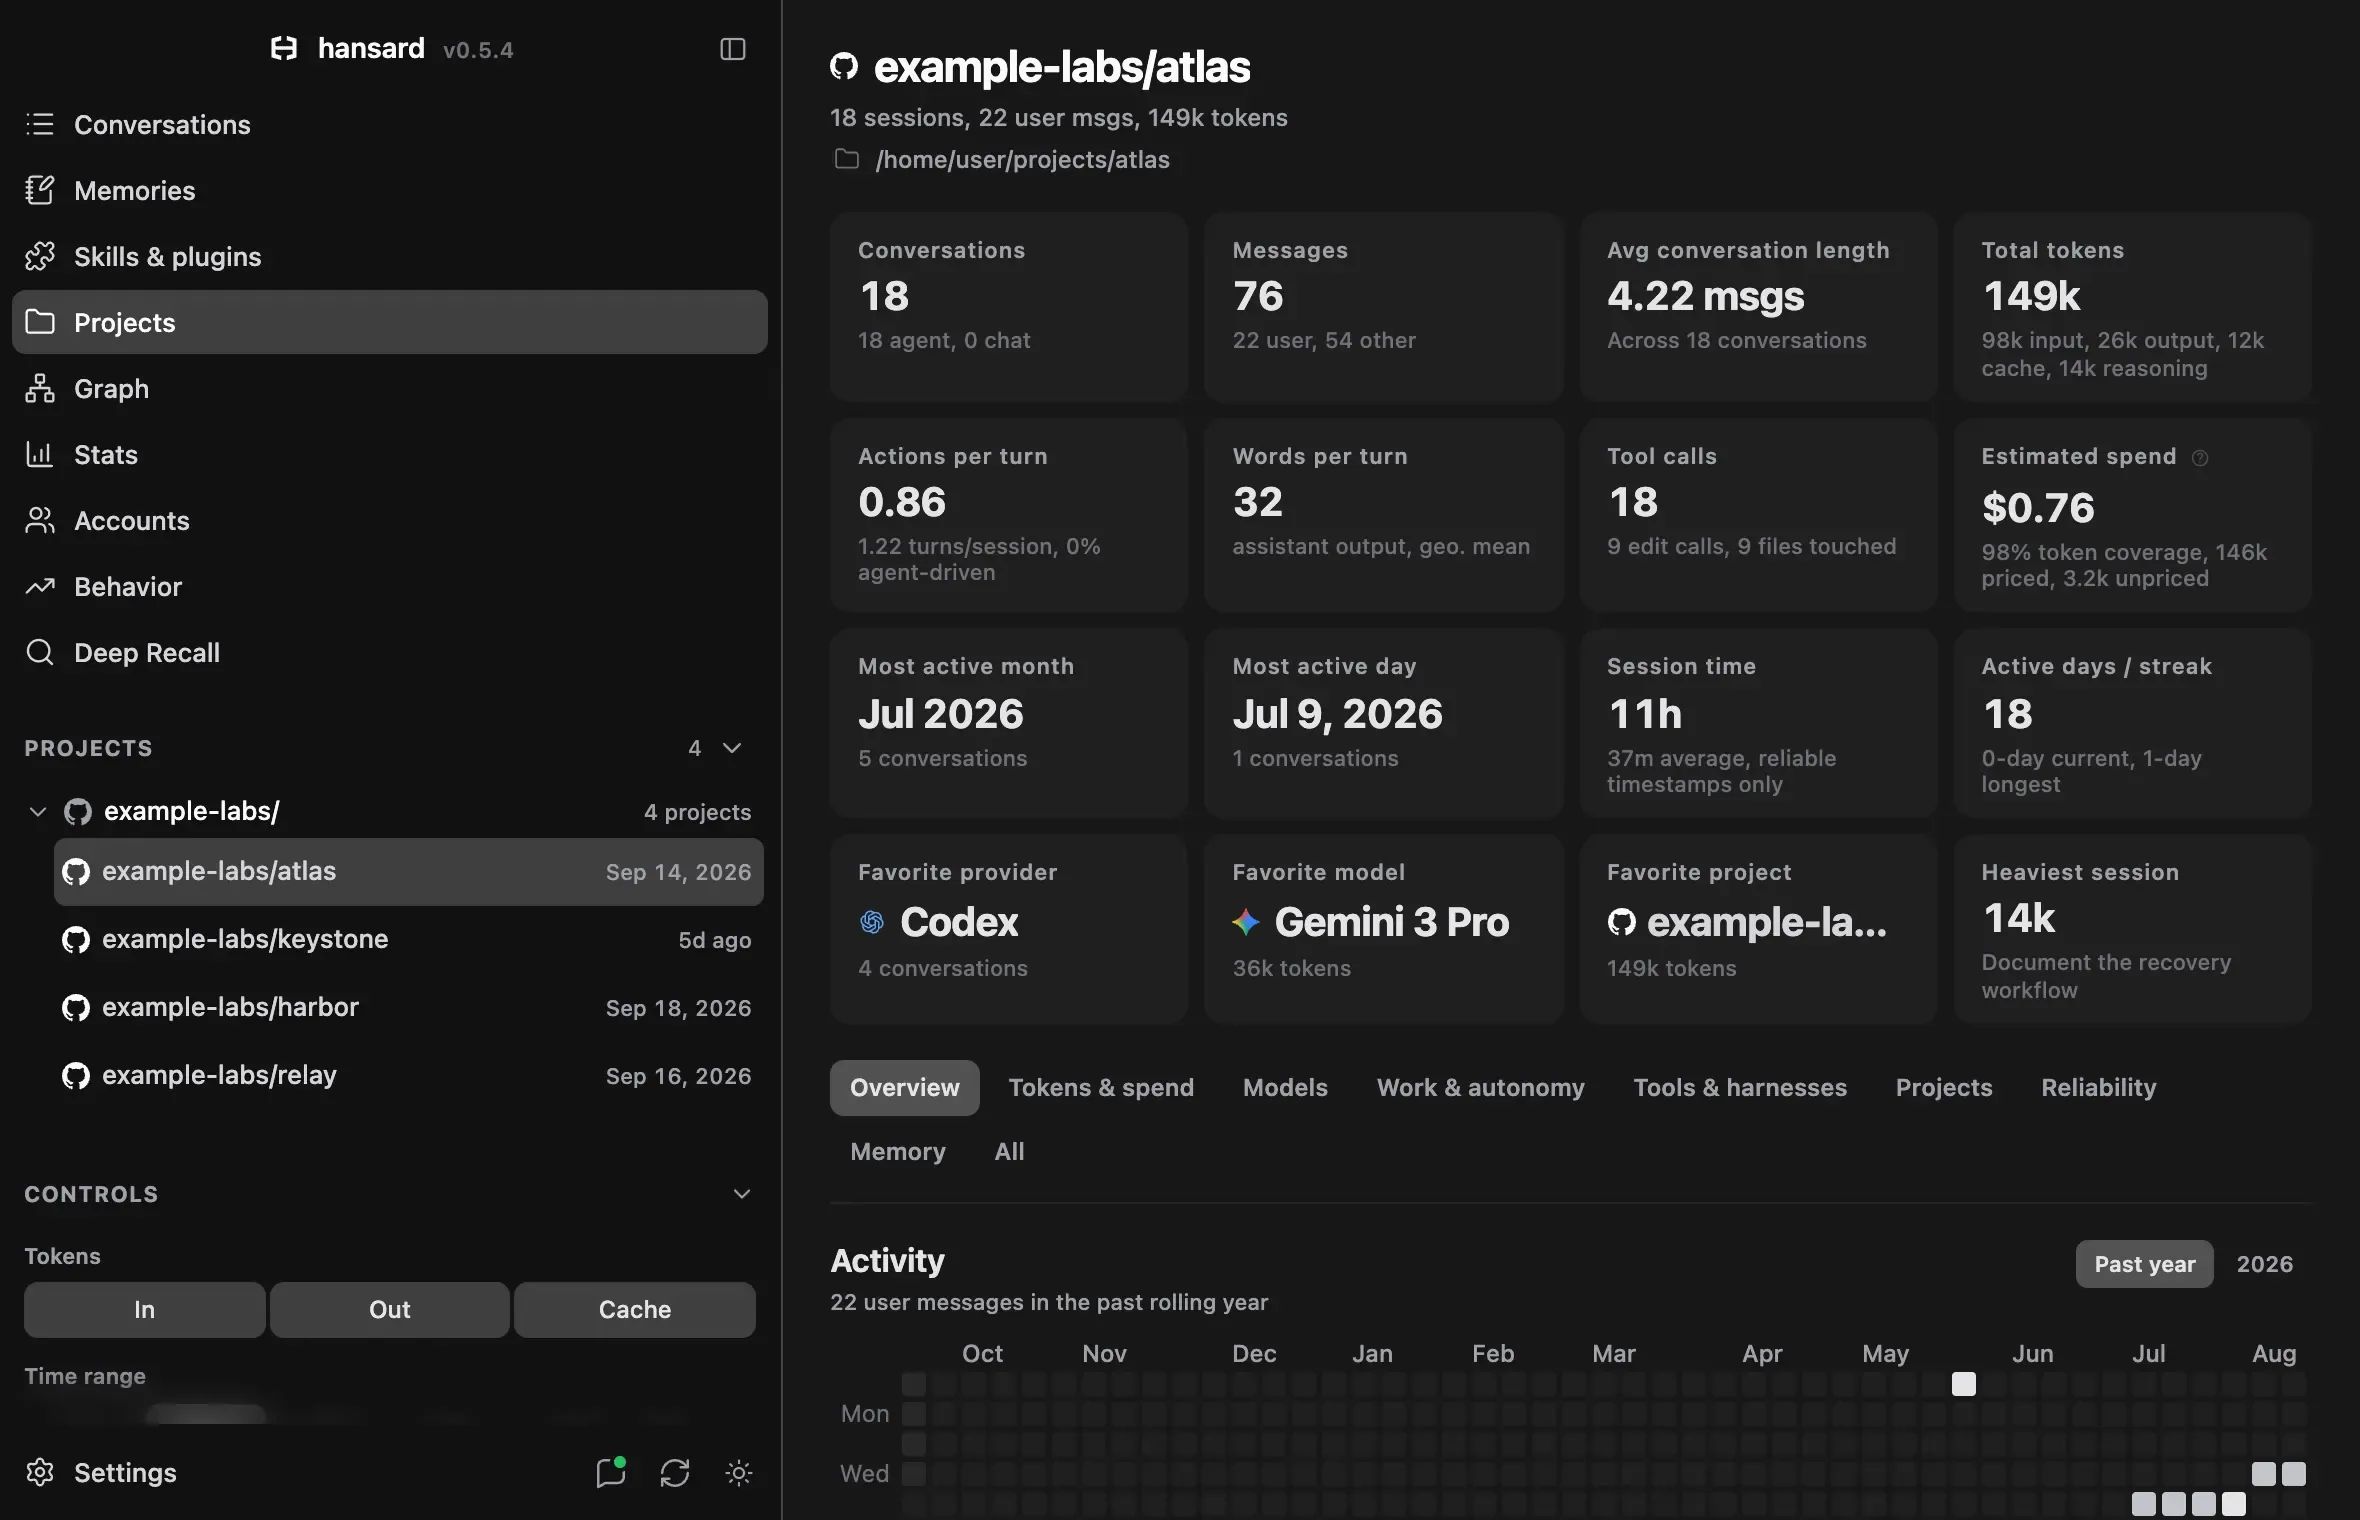Open the Tools & harnesses tab
This screenshot has height=1520, width=2360.
point(1740,1087)
